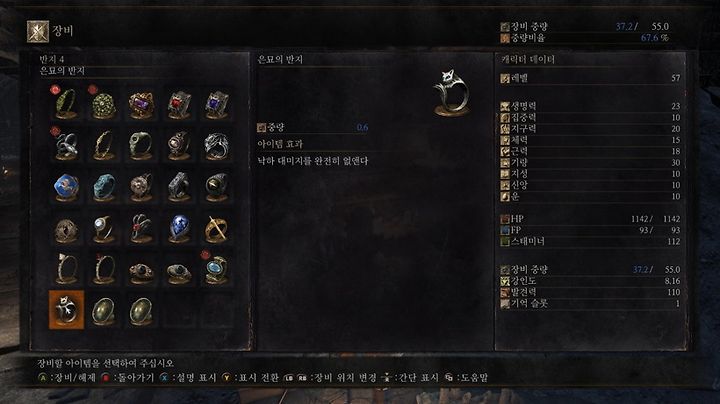Choose the equipped green beaded ring

pyautogui.click(x=104, y=103)
